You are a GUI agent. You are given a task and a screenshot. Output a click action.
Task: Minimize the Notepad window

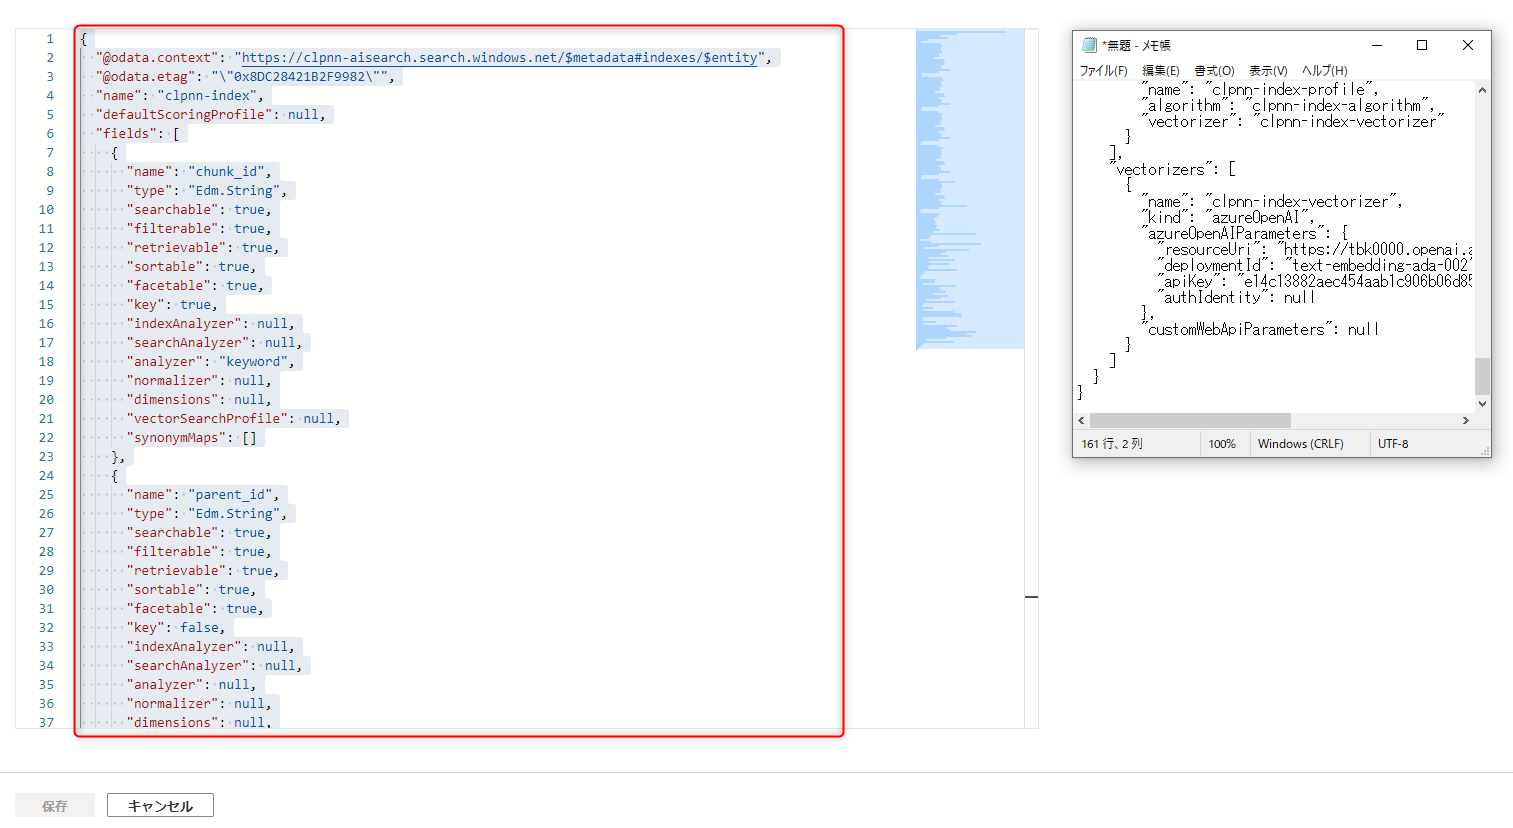(x=1377, y=45)
